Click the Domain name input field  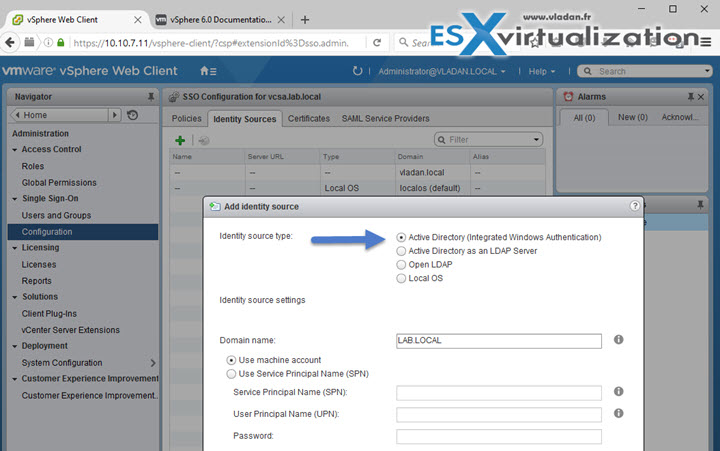[499, 341]
